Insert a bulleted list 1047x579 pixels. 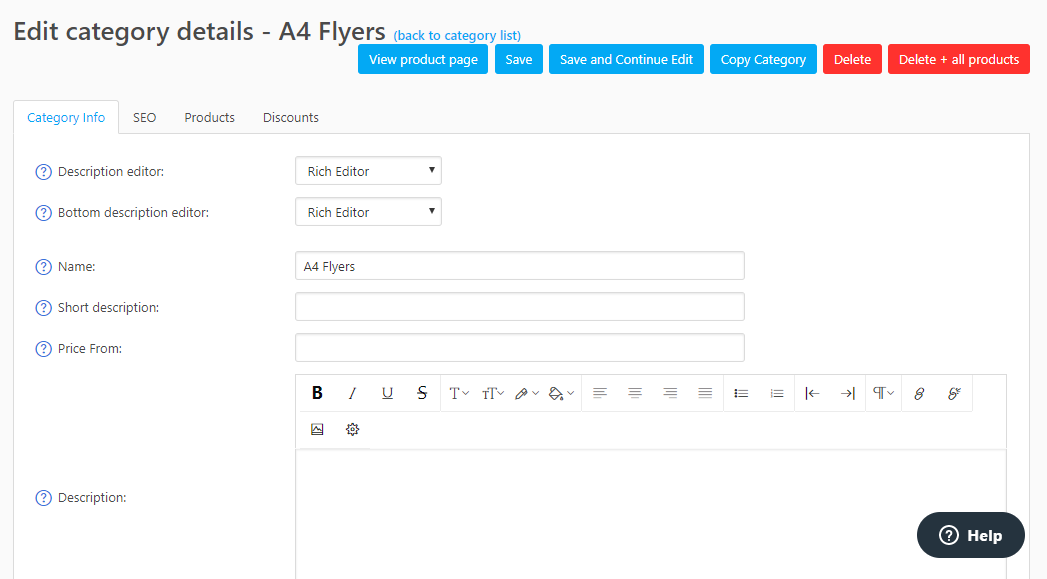(x=741, y=393)
